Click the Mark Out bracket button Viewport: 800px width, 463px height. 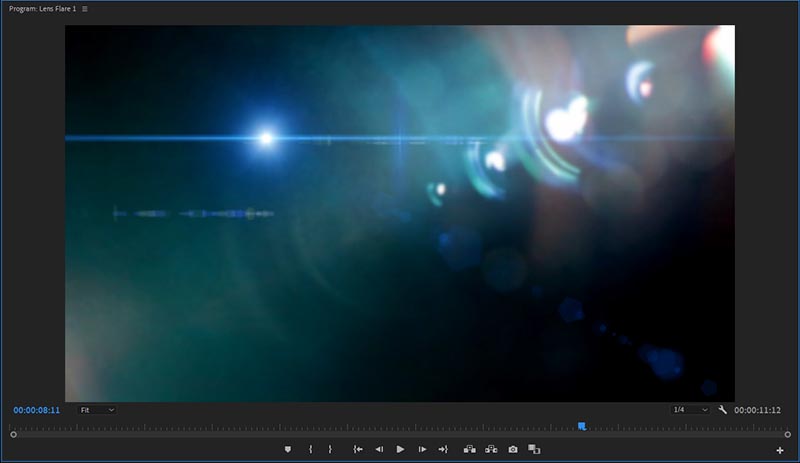tap(330, 449)
